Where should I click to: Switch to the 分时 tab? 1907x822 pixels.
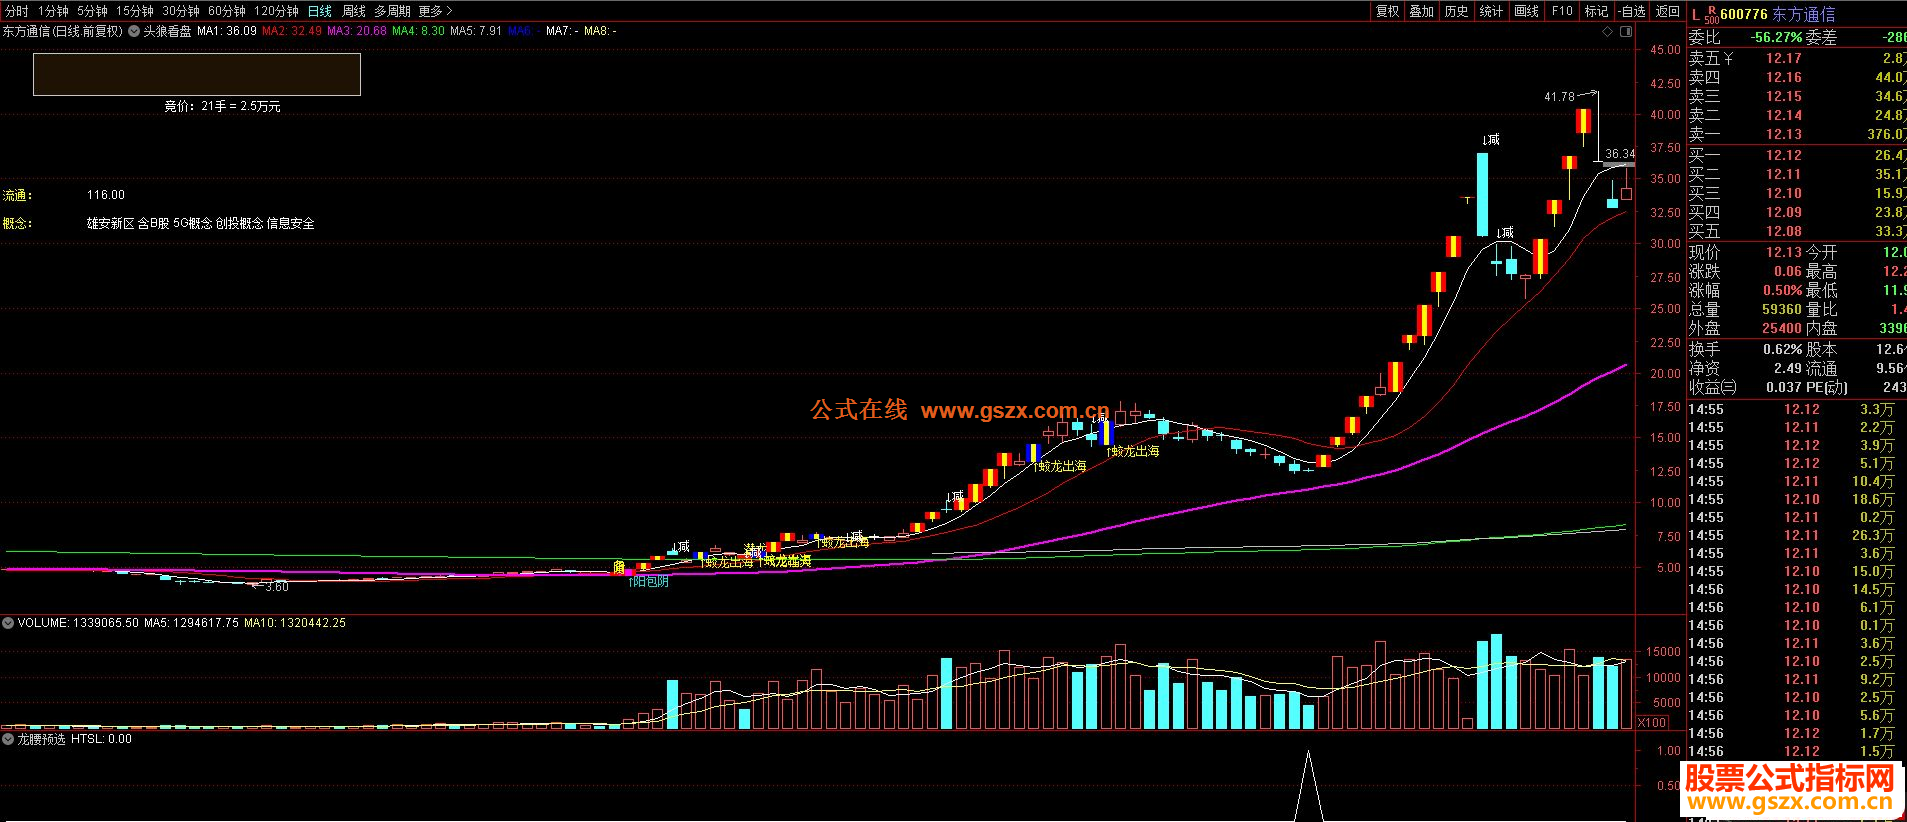pos(17,11)
